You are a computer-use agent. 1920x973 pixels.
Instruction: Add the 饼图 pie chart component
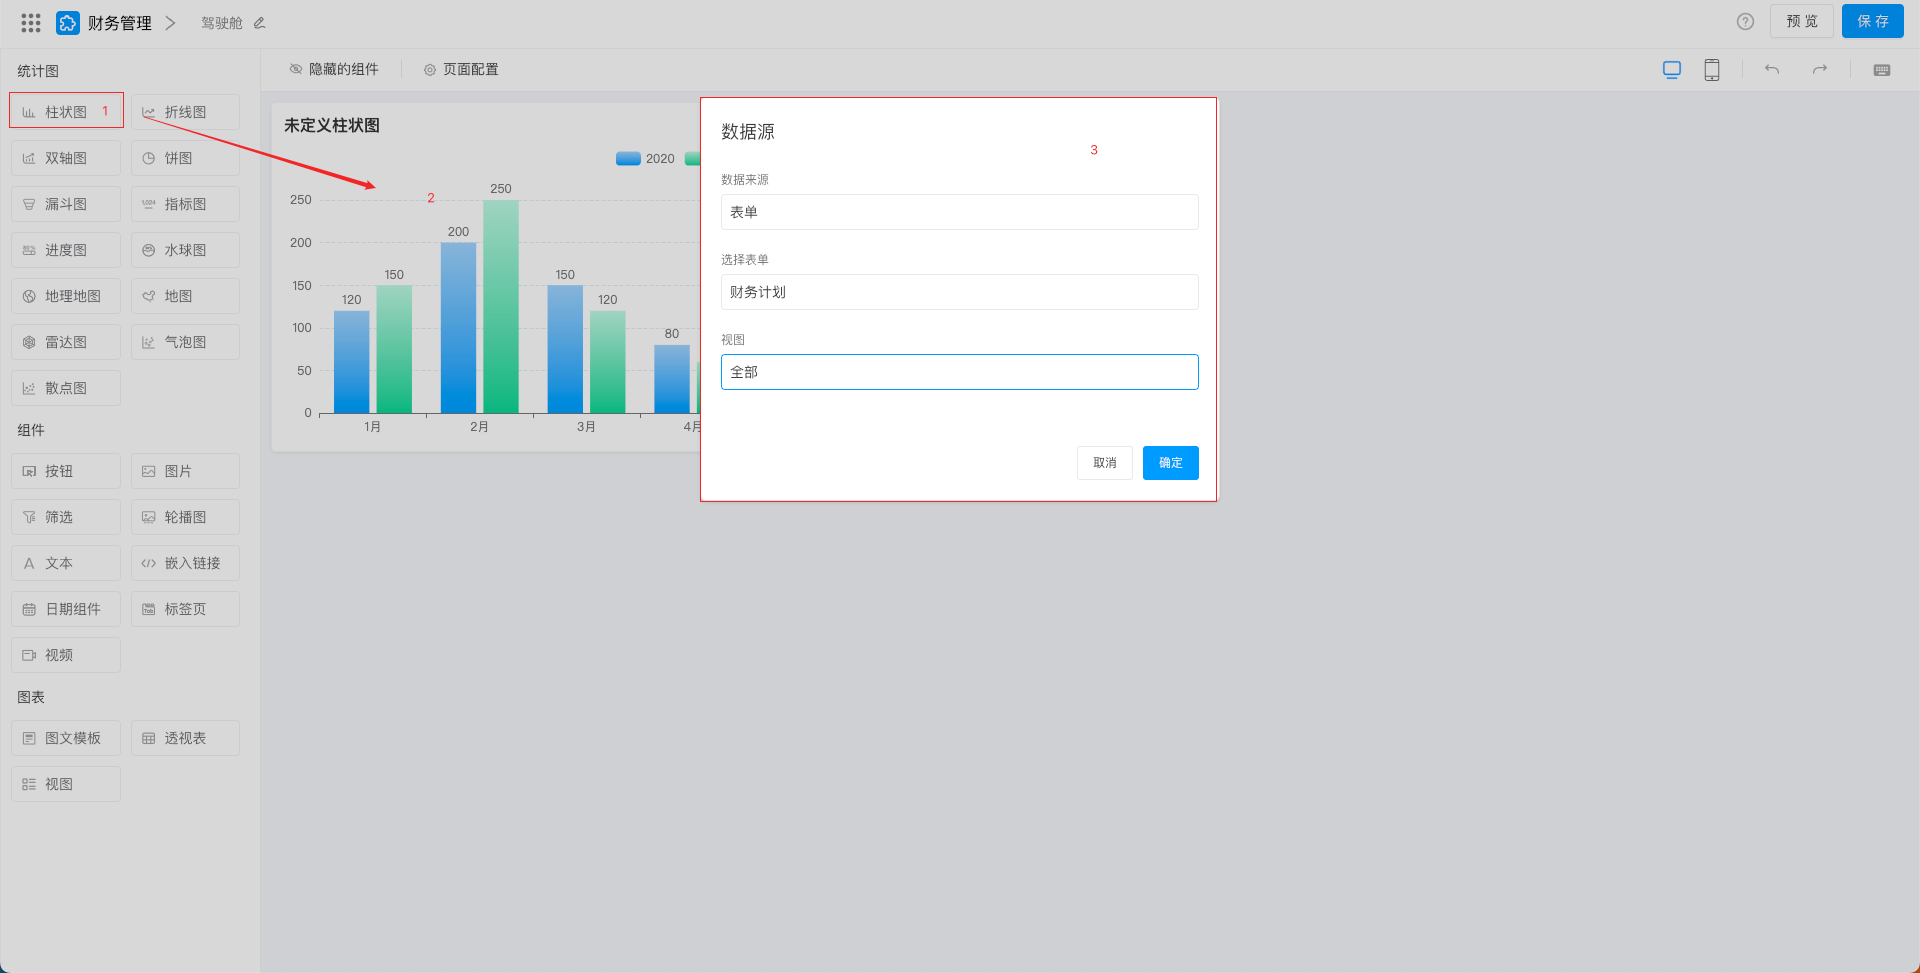click(185, 158)
